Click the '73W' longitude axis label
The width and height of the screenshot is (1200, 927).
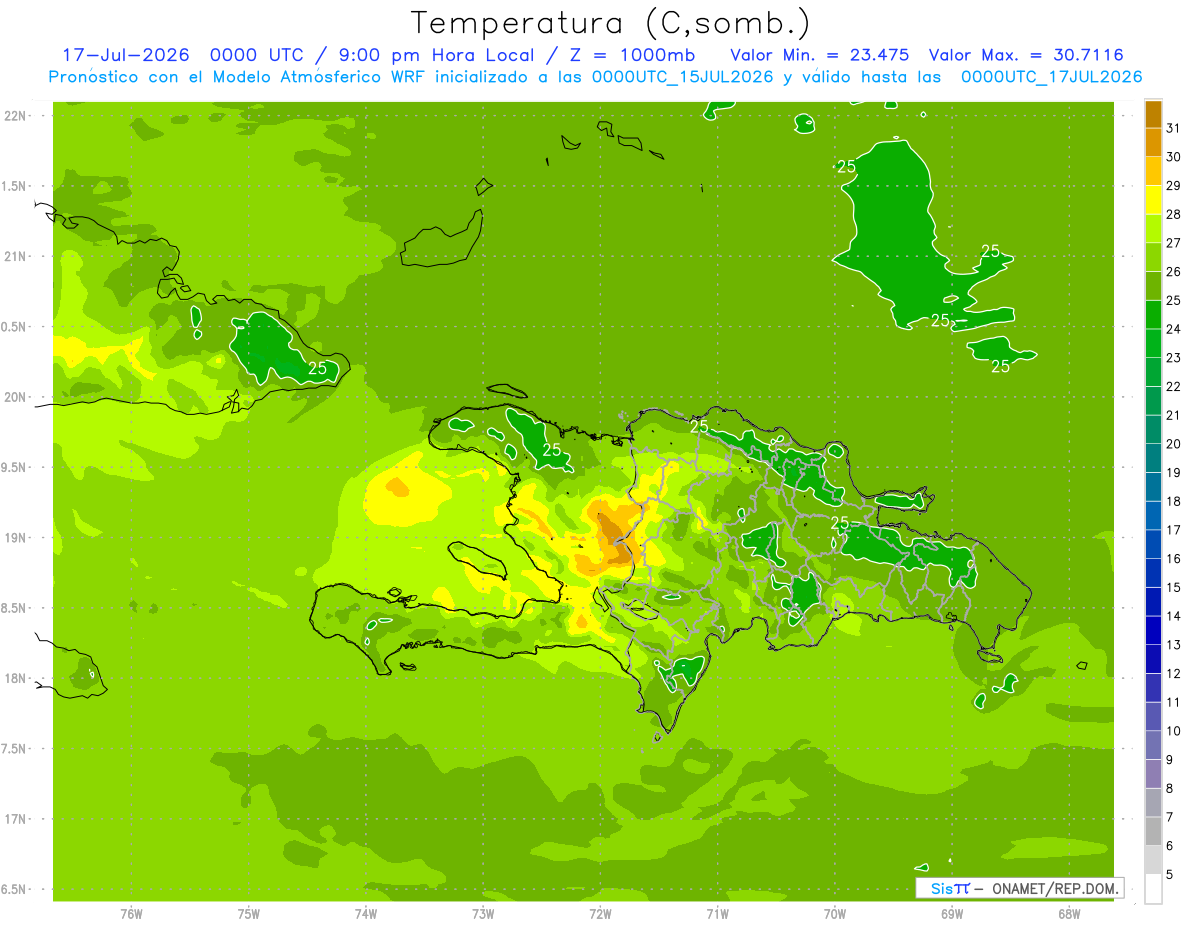(483, 913)
